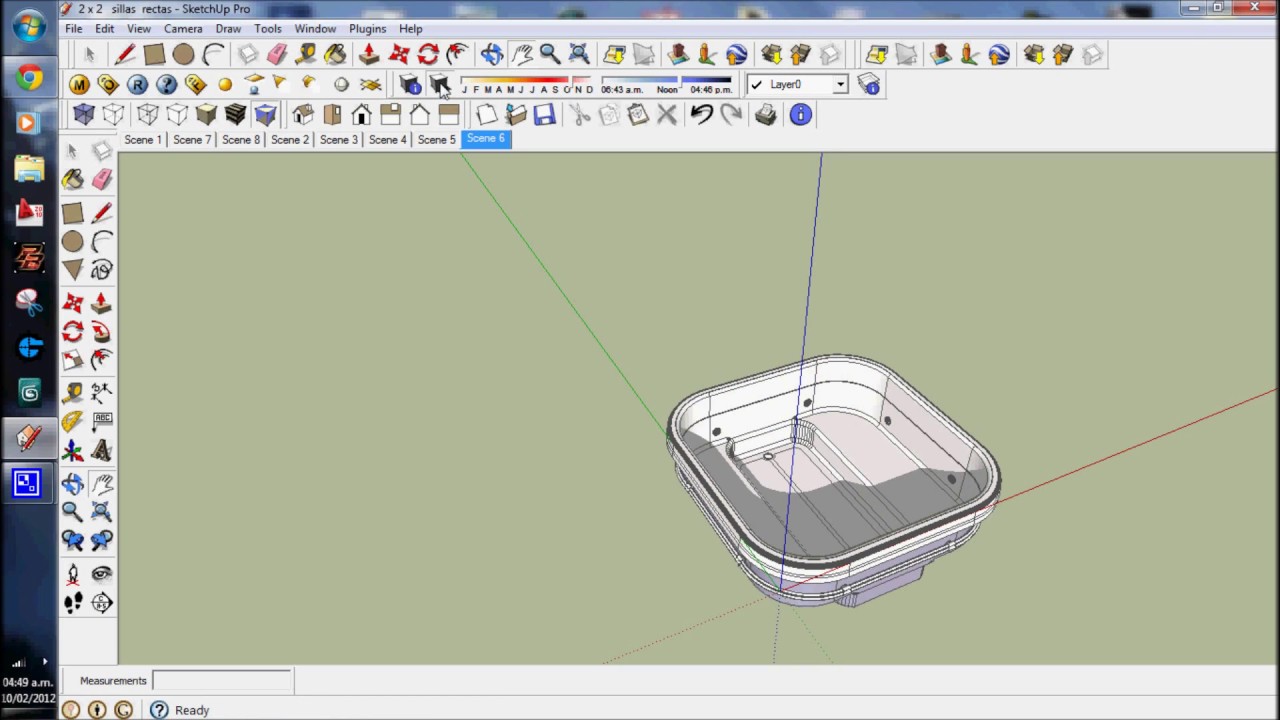Click the Undo button

click(x=701, y=115)
